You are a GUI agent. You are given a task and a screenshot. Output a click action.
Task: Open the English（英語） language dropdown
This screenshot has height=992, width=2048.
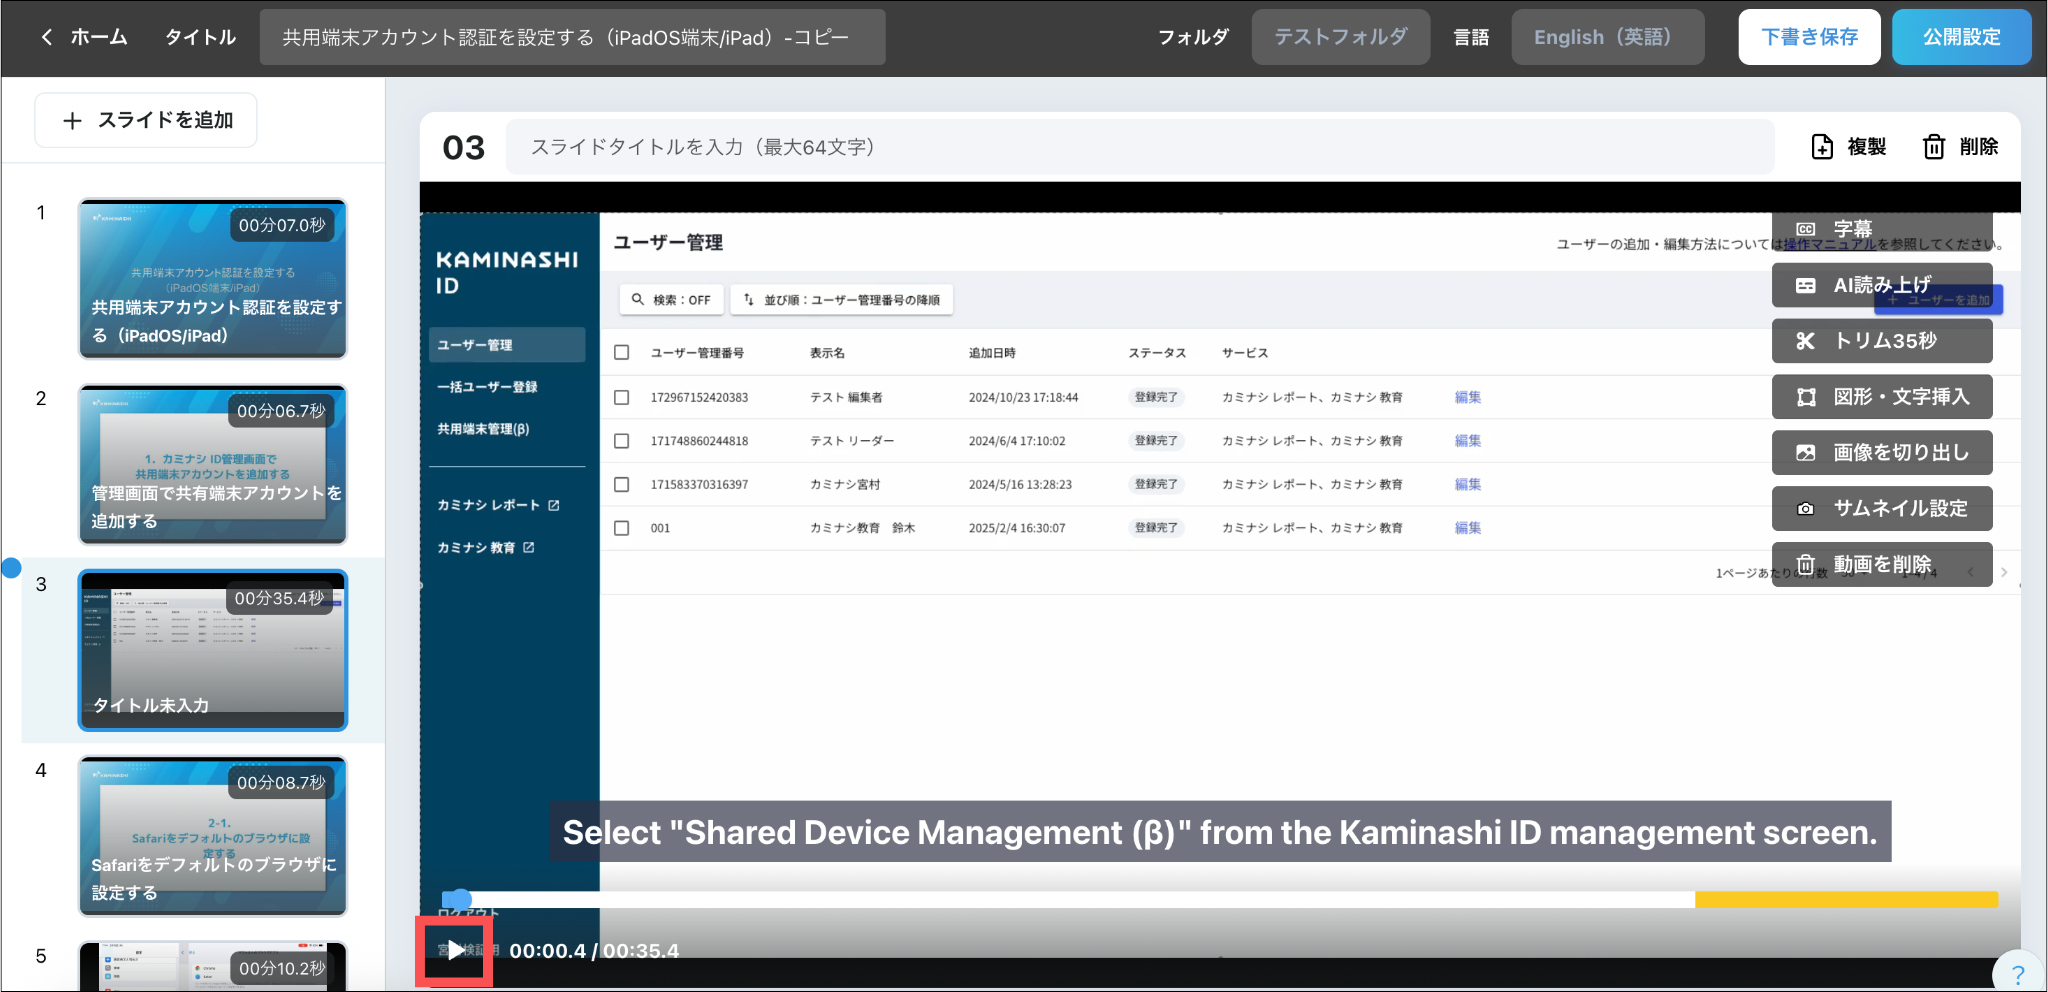pyautogui.click(x=1607, y=37)
